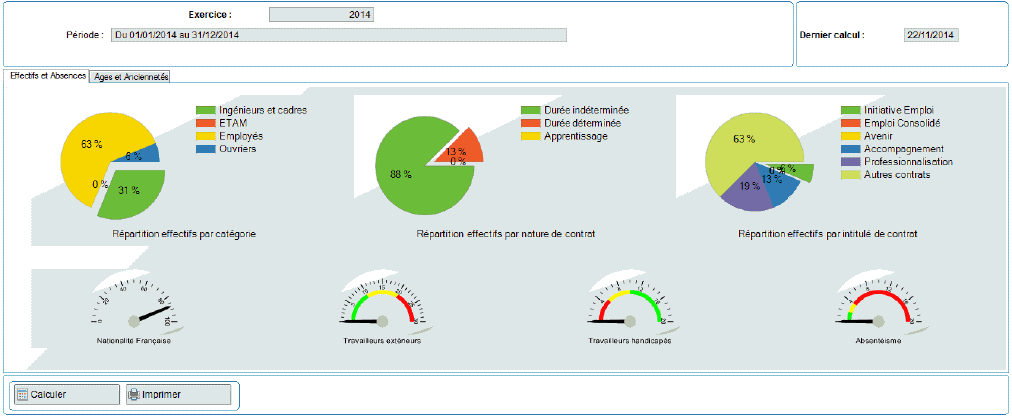Click the 'Professionnalisation' legend text
Viewport: 1012px width, 417px height.
pos(908,162)
